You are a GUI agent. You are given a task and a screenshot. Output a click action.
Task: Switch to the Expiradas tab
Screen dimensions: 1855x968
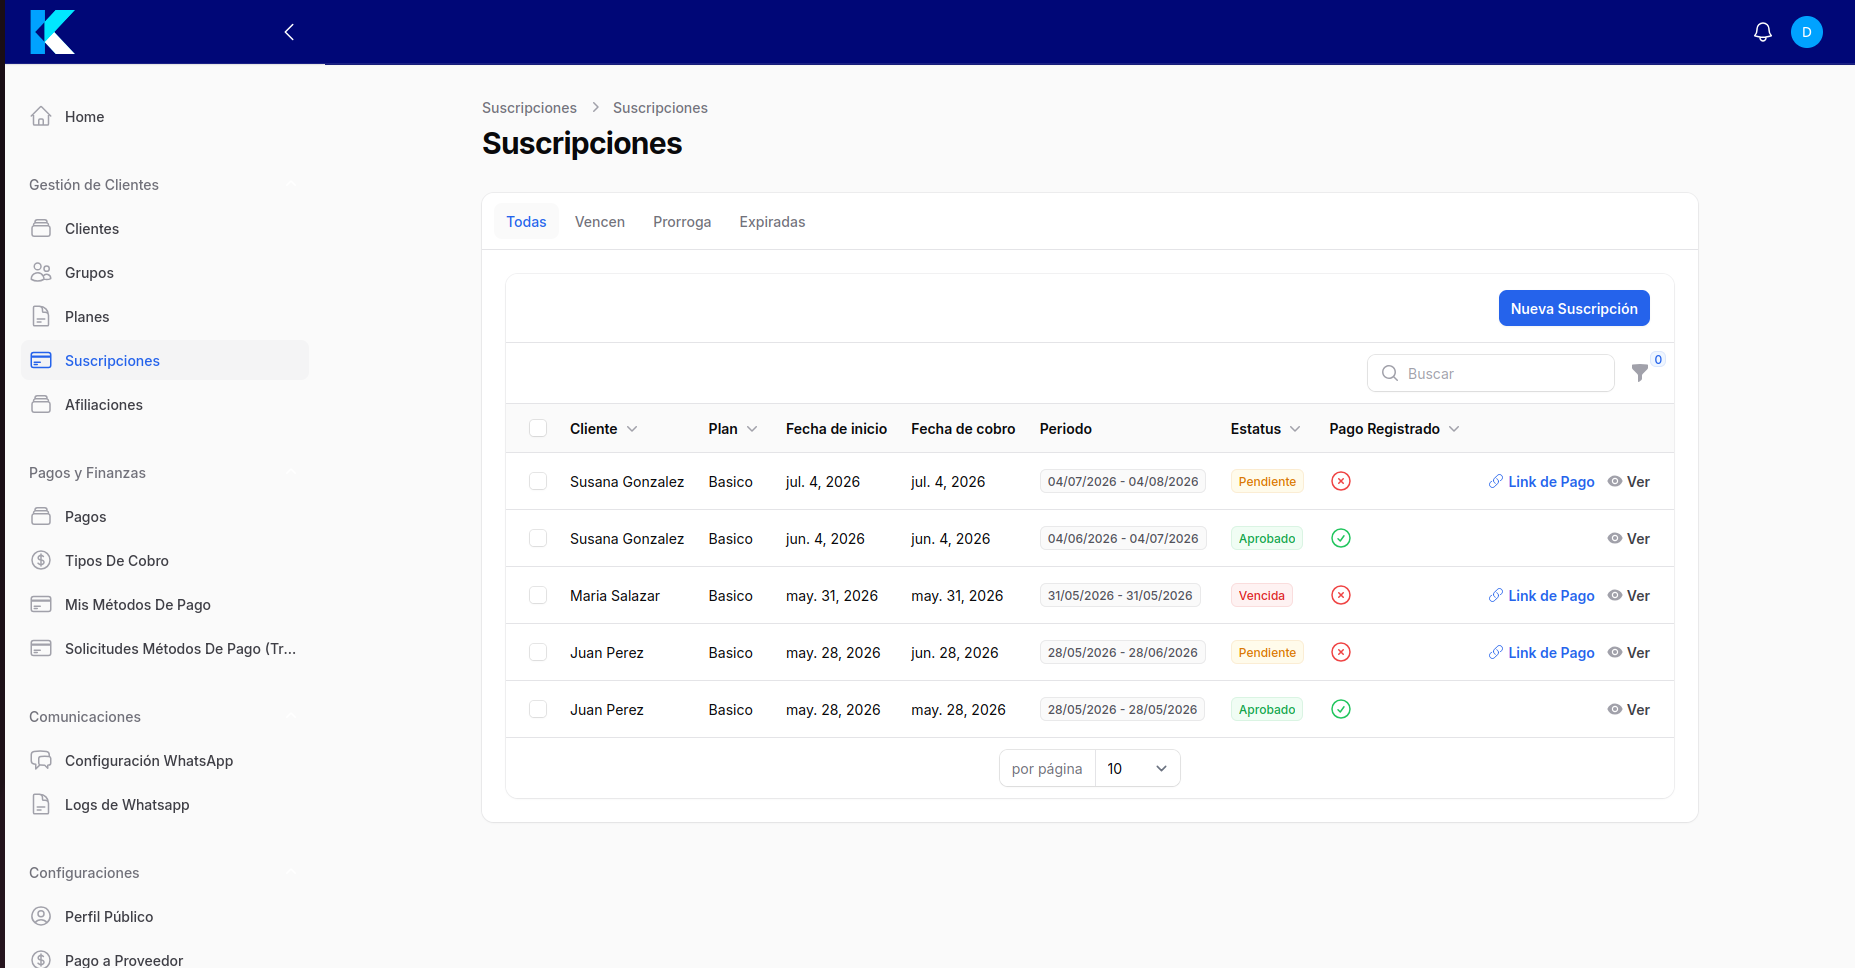click(772, 222)
